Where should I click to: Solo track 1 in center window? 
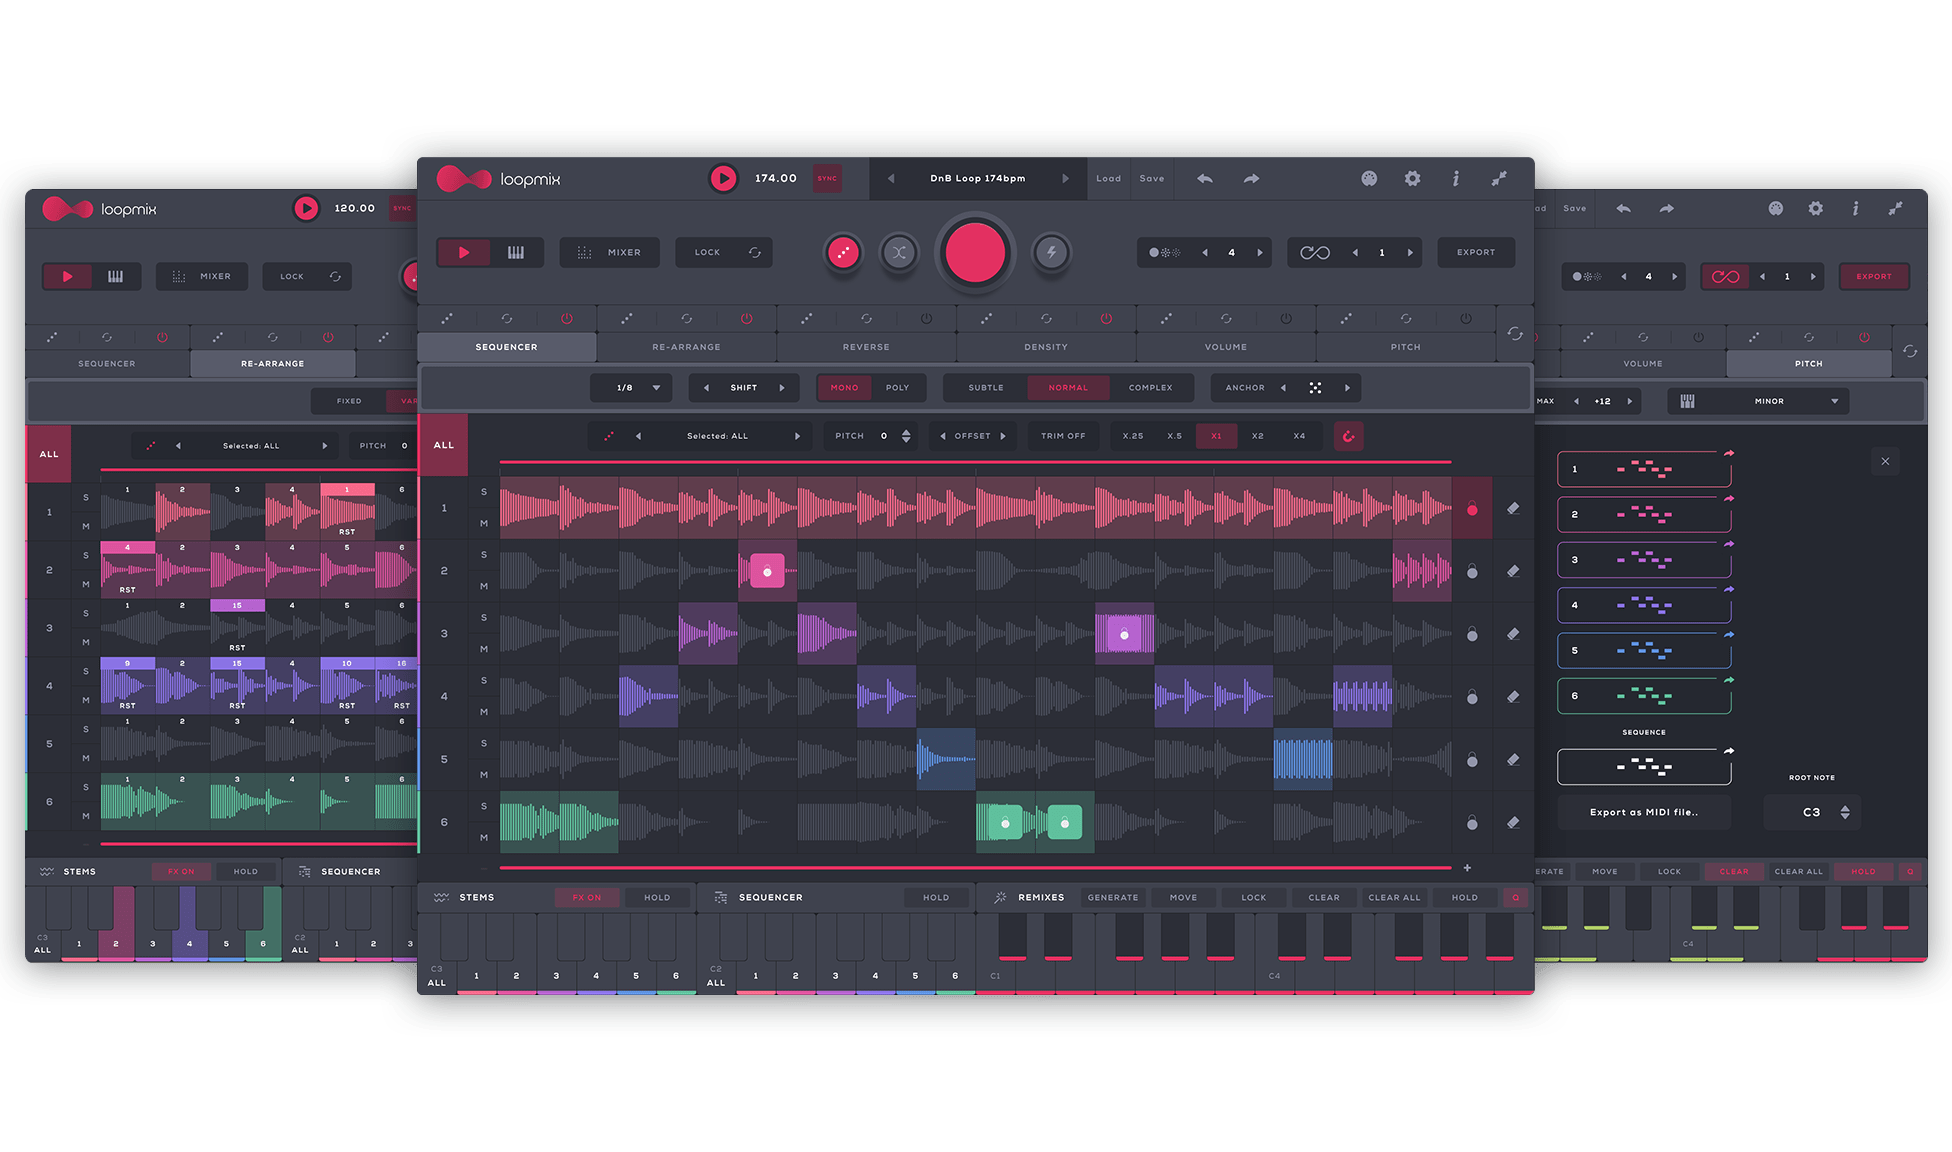point(484,492)
